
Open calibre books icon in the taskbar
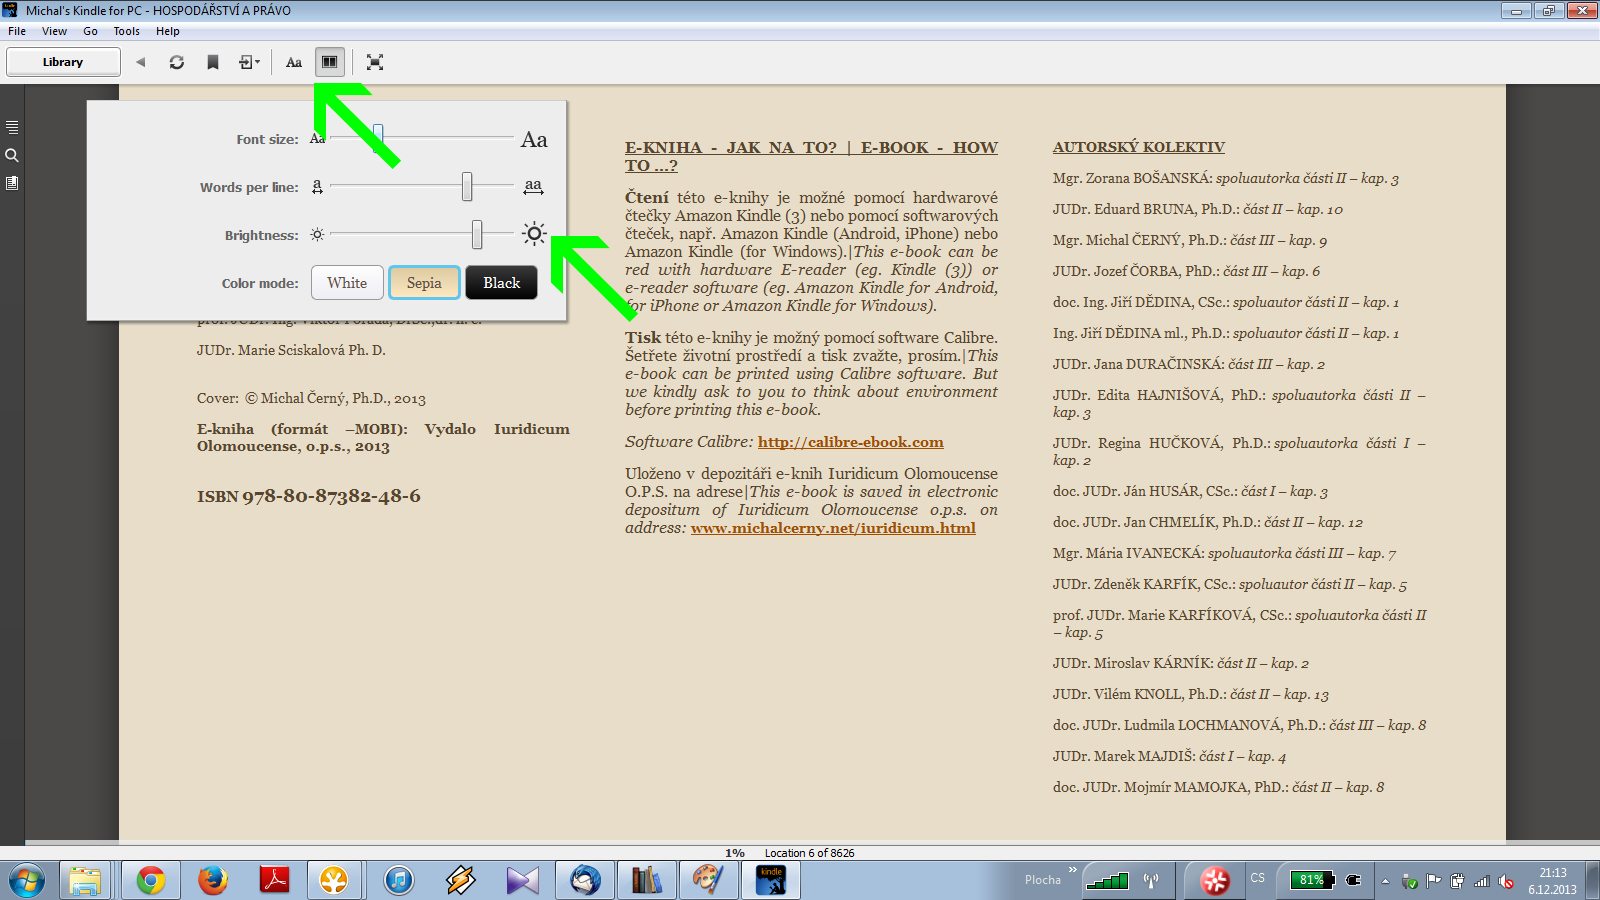[647, 880]
